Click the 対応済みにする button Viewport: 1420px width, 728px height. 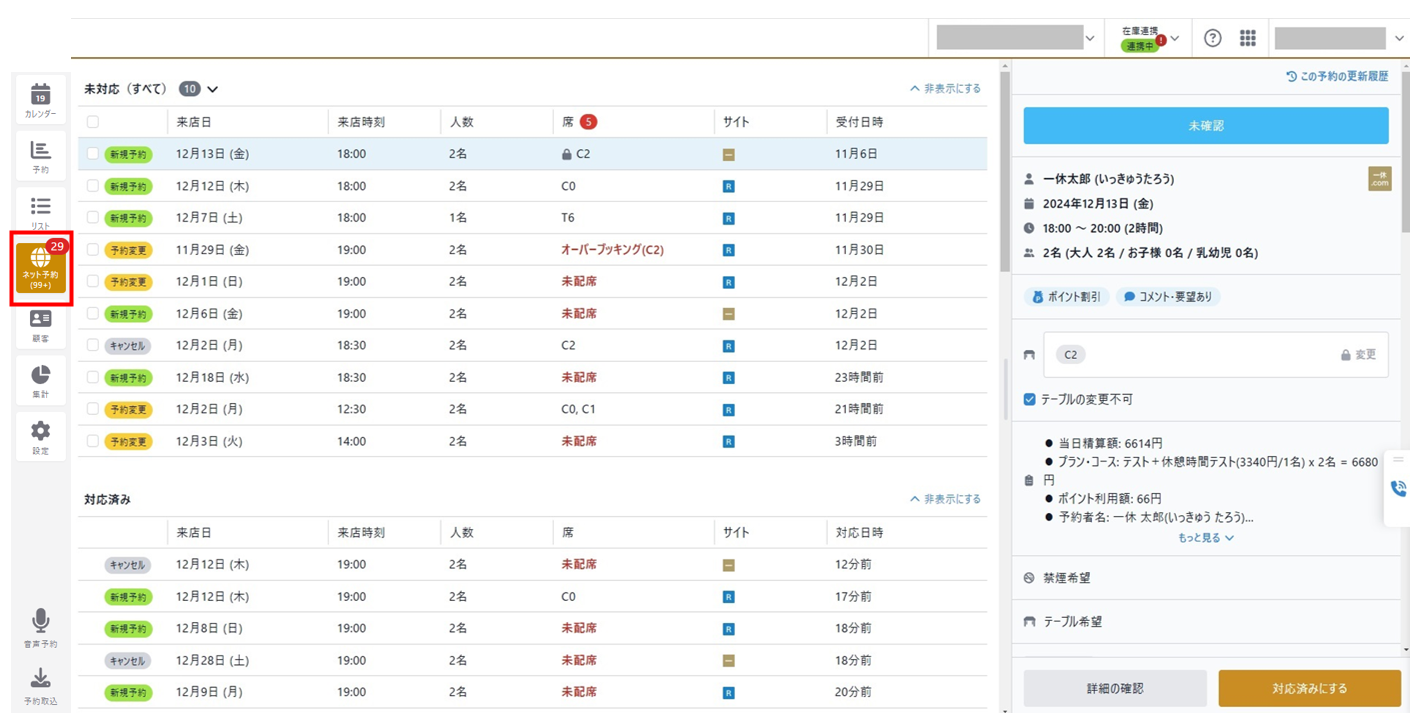click(1309, 688)
